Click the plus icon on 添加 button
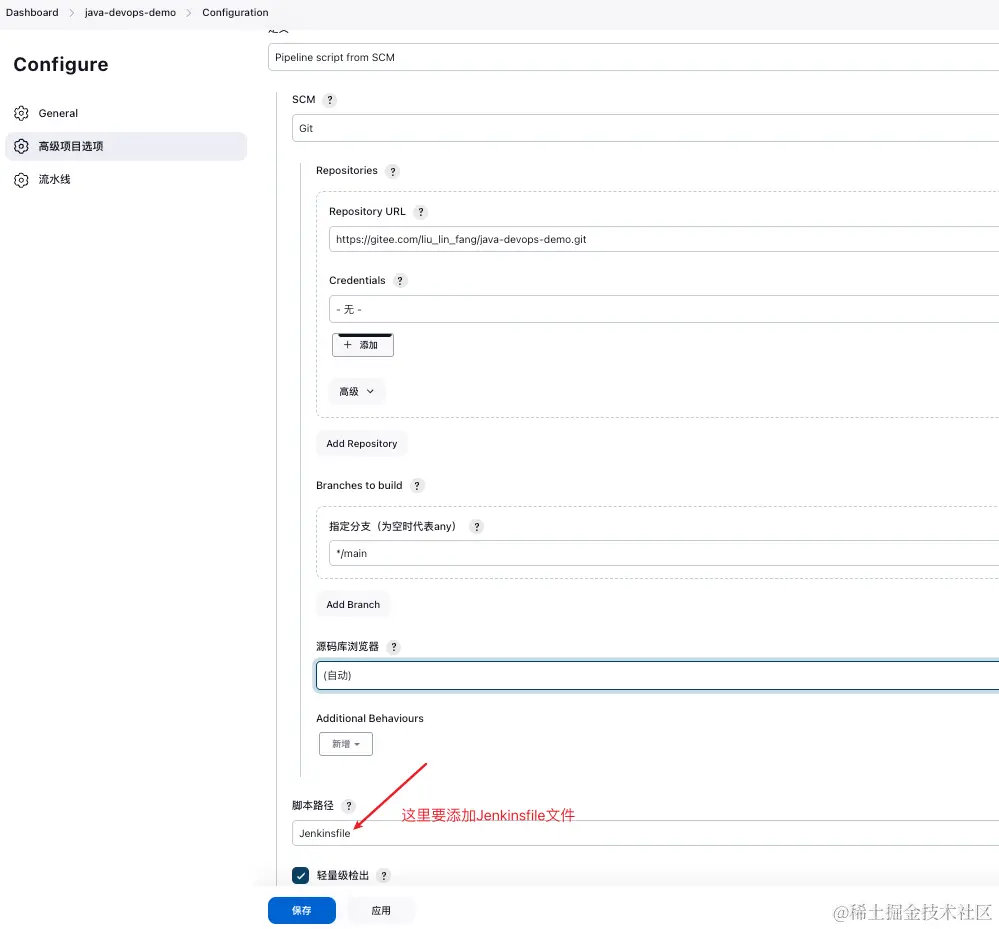This screenshot has height=929, width=999. (347, 345)
